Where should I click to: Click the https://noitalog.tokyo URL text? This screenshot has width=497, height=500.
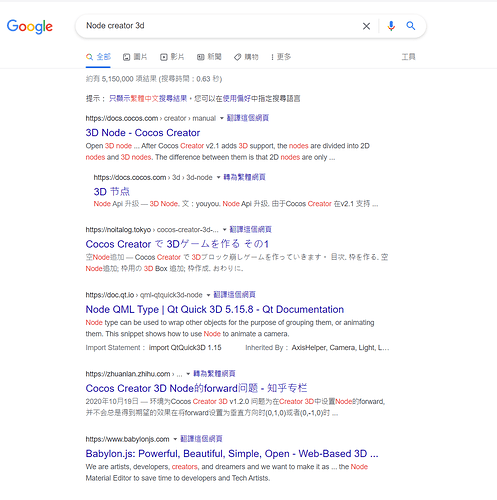click(x=118, y=230)
